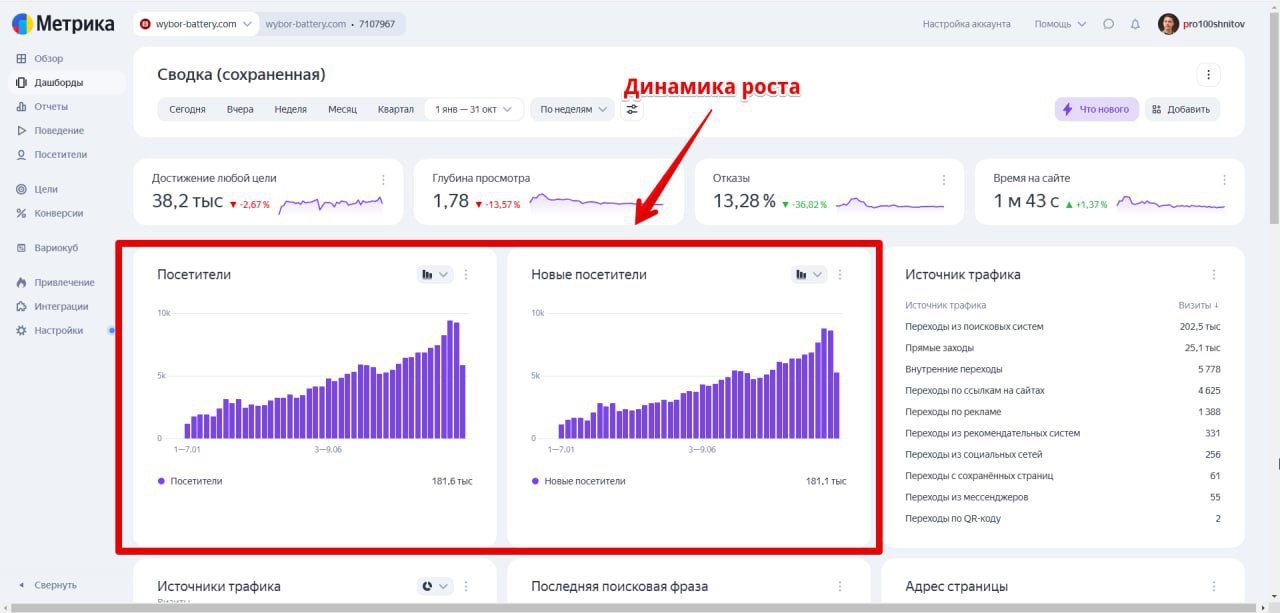Open Настройки in the sidebar

(x=58, y=331)
